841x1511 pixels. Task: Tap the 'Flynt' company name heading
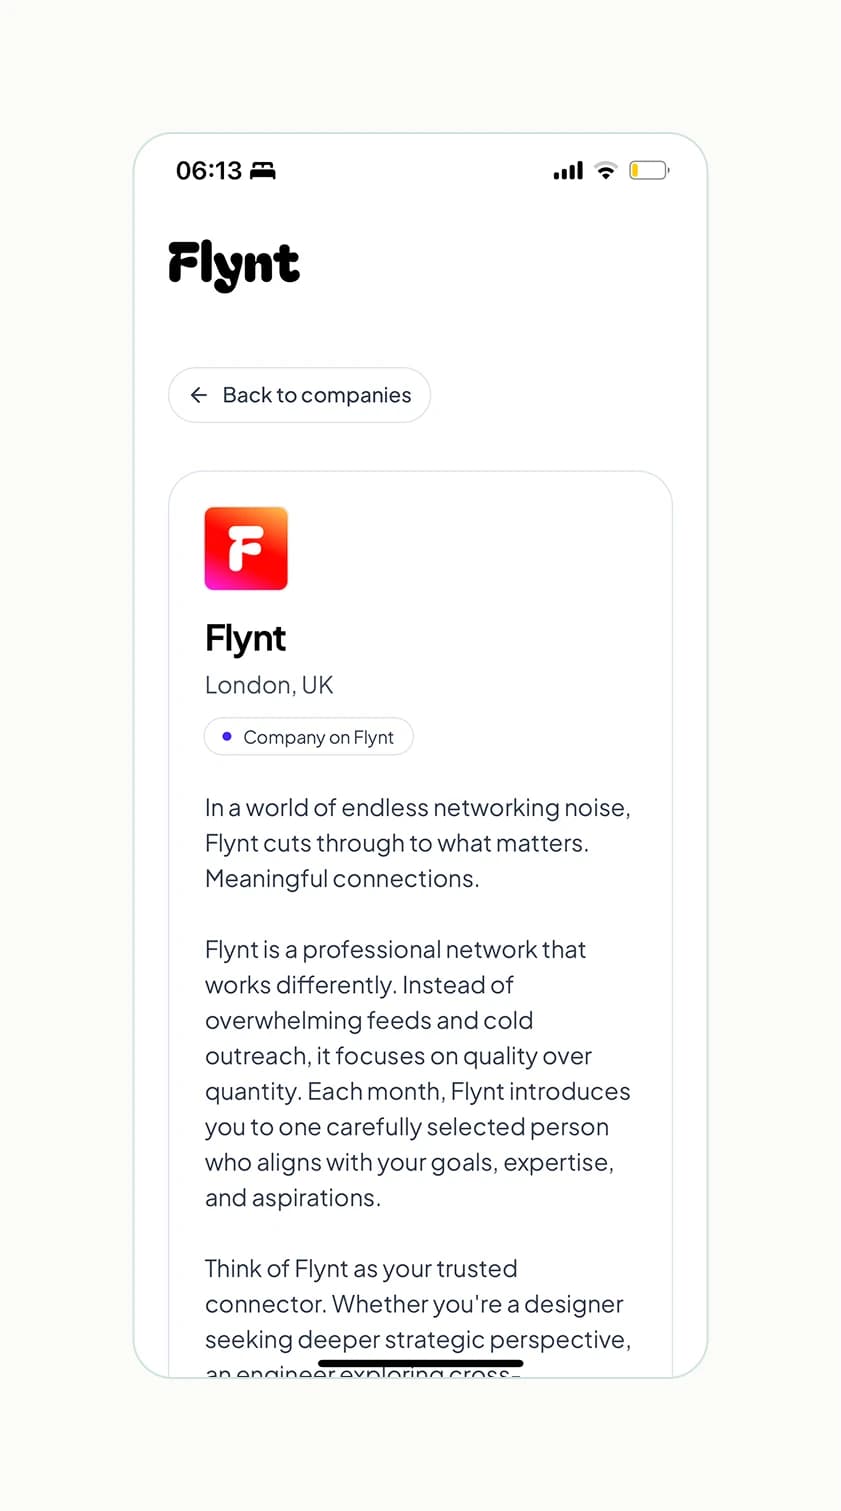(x=245, y=637)
